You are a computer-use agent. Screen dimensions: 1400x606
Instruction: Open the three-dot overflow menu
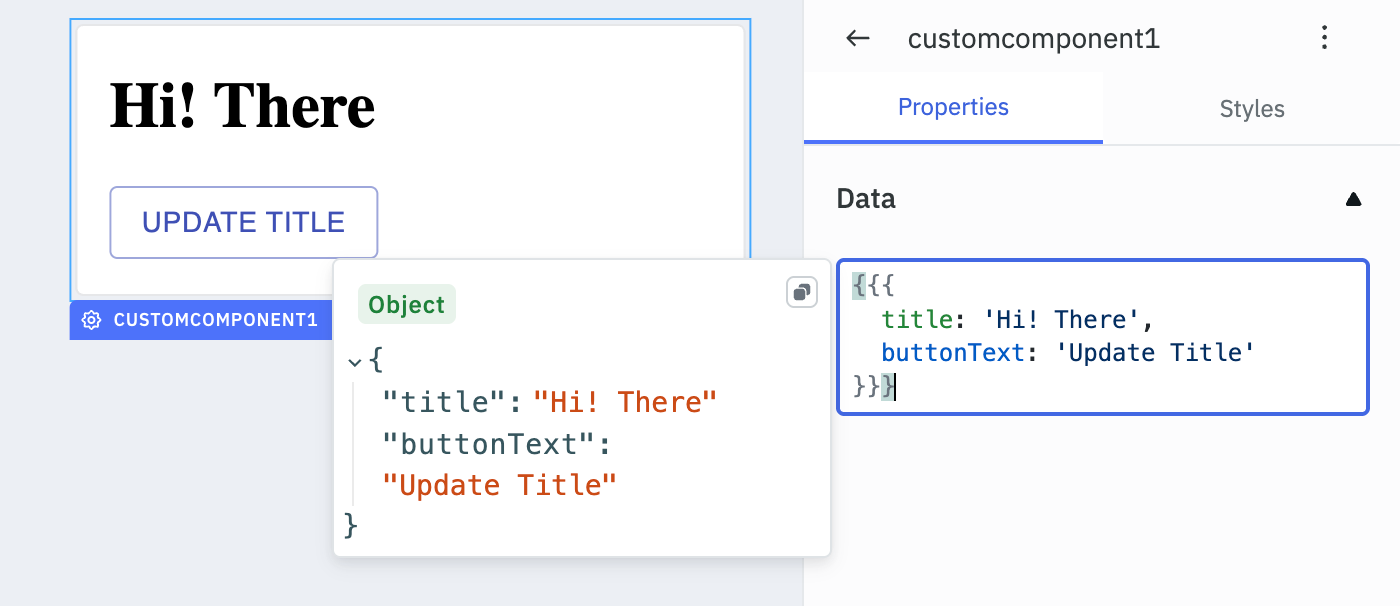pos(1324,38)
